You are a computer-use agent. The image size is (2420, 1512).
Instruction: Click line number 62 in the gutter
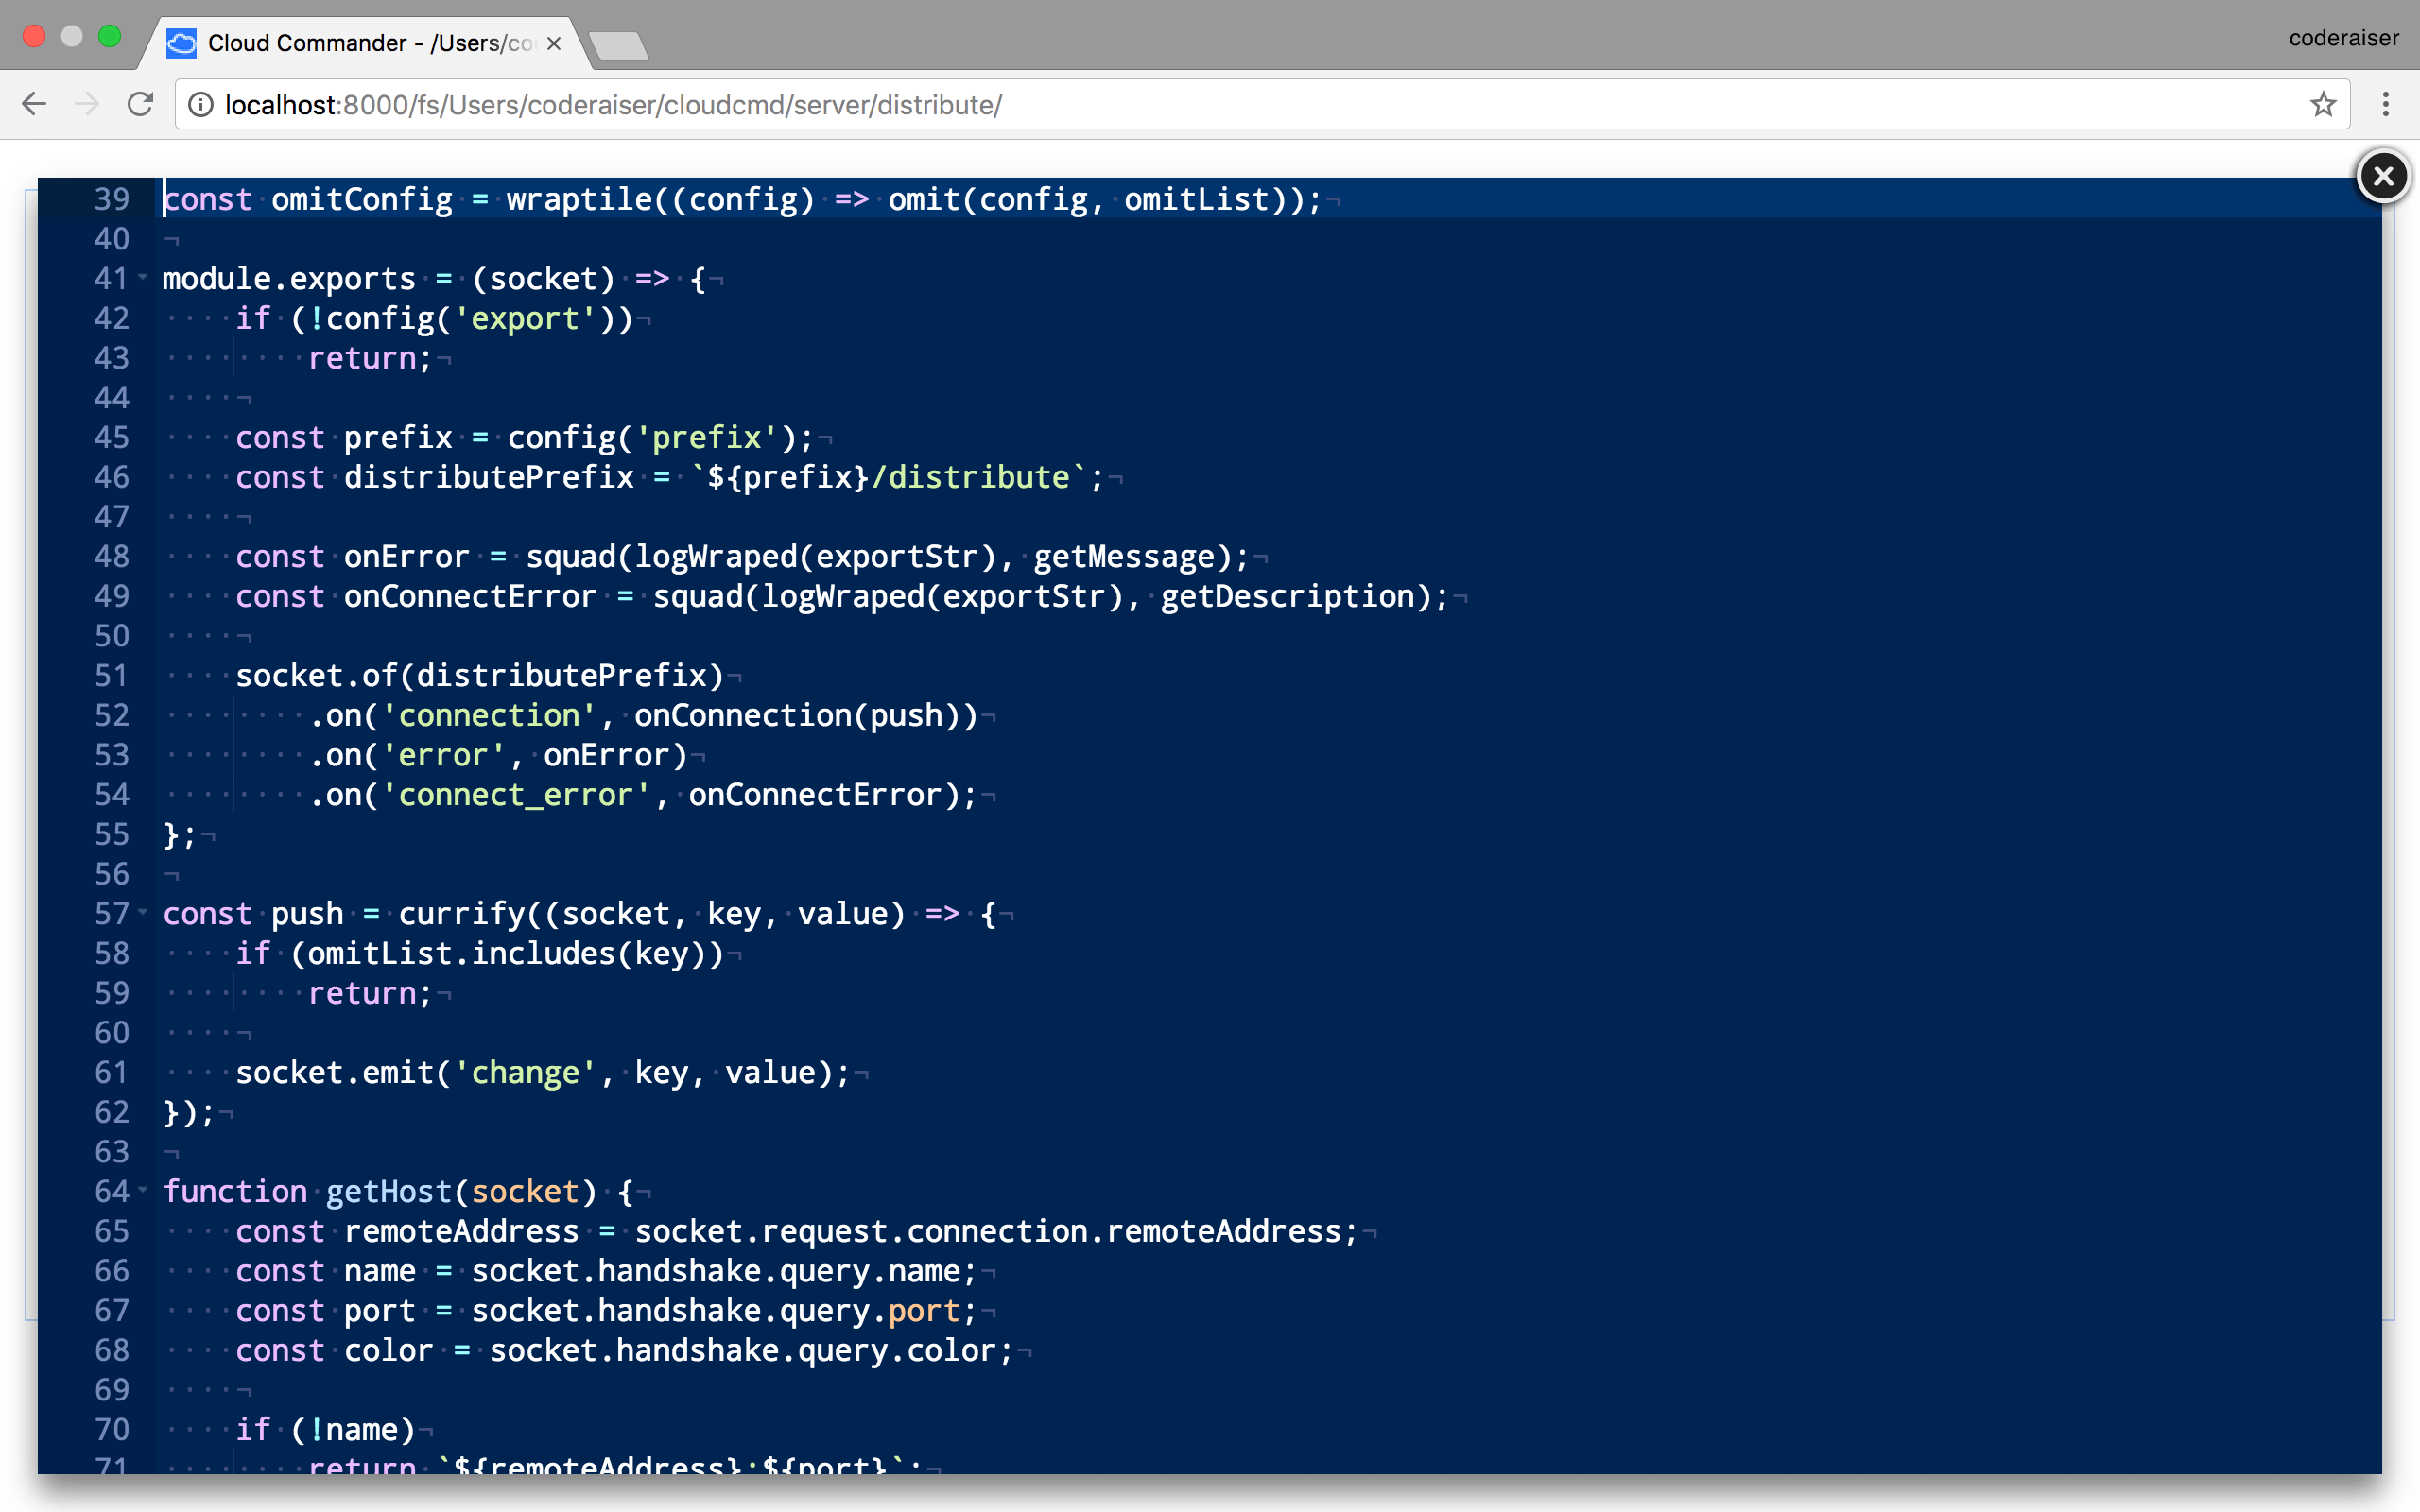click(x=112, y=1112)
